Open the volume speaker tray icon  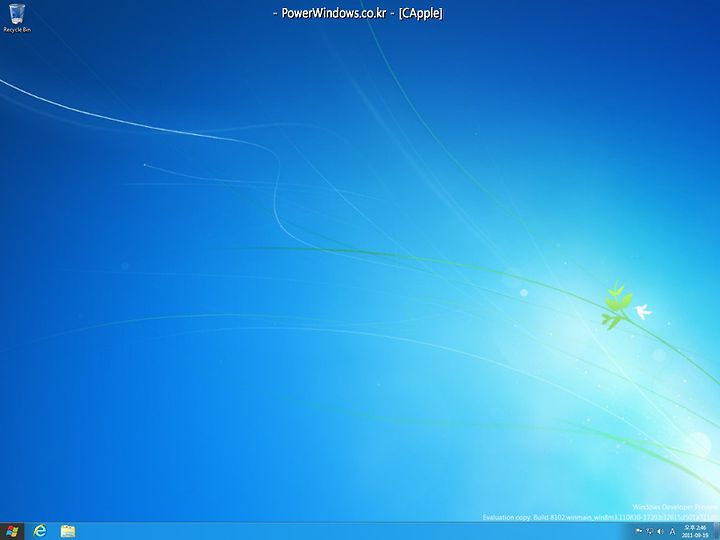660,531
